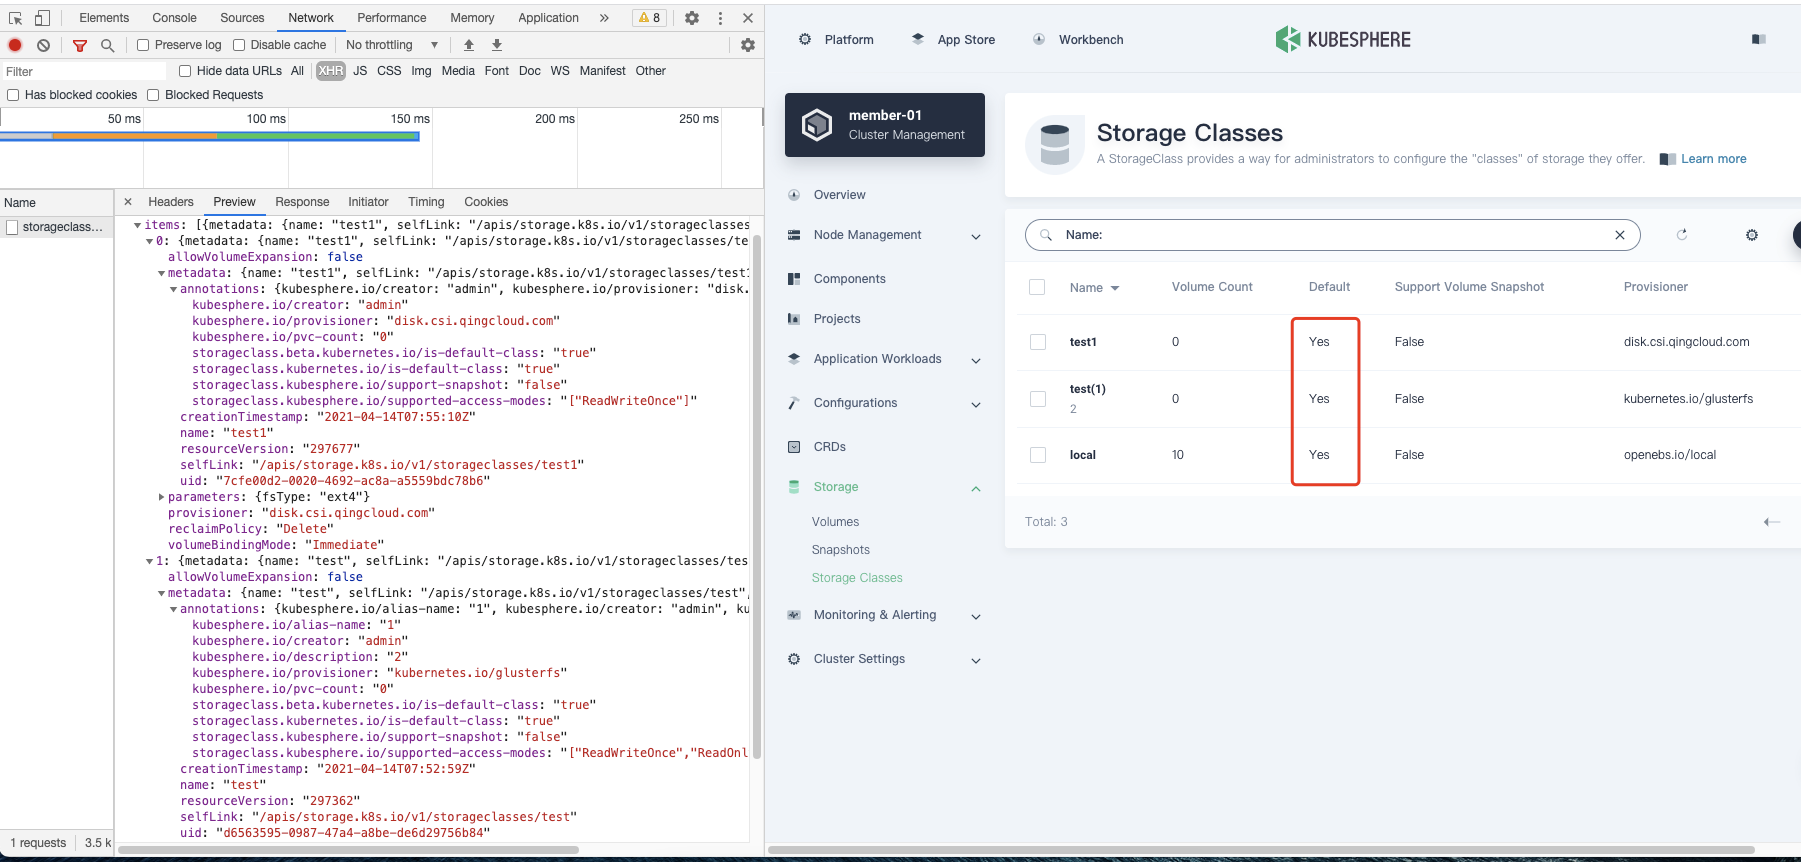
Task: Export HAR file with download arrow icon
Action: tap(496, 45)
